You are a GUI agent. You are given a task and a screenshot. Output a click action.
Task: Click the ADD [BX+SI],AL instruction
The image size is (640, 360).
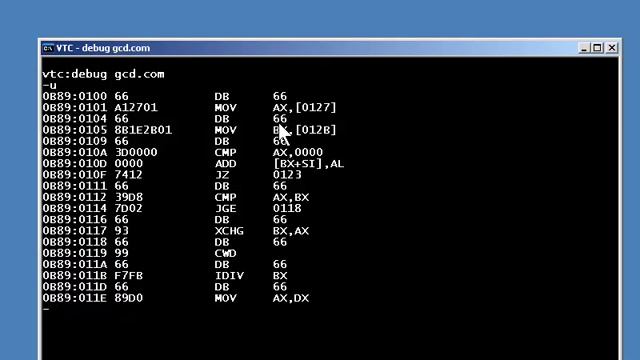pos(279,164)
